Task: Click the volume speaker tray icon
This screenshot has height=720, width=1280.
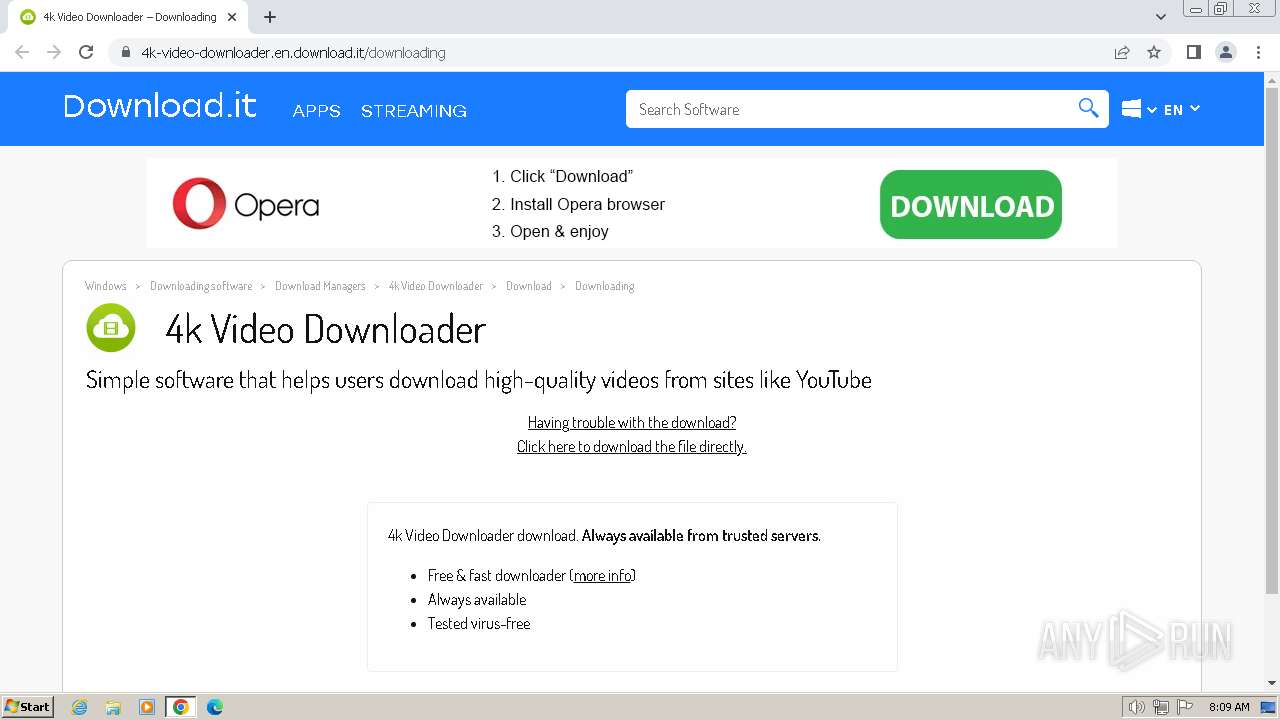Action: pyautogui.click(x=1137, y=707)
